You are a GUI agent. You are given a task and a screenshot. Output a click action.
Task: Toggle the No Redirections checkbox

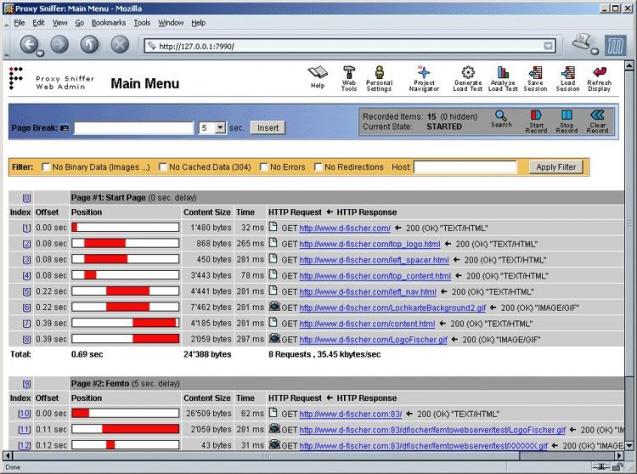click(318, 167)
